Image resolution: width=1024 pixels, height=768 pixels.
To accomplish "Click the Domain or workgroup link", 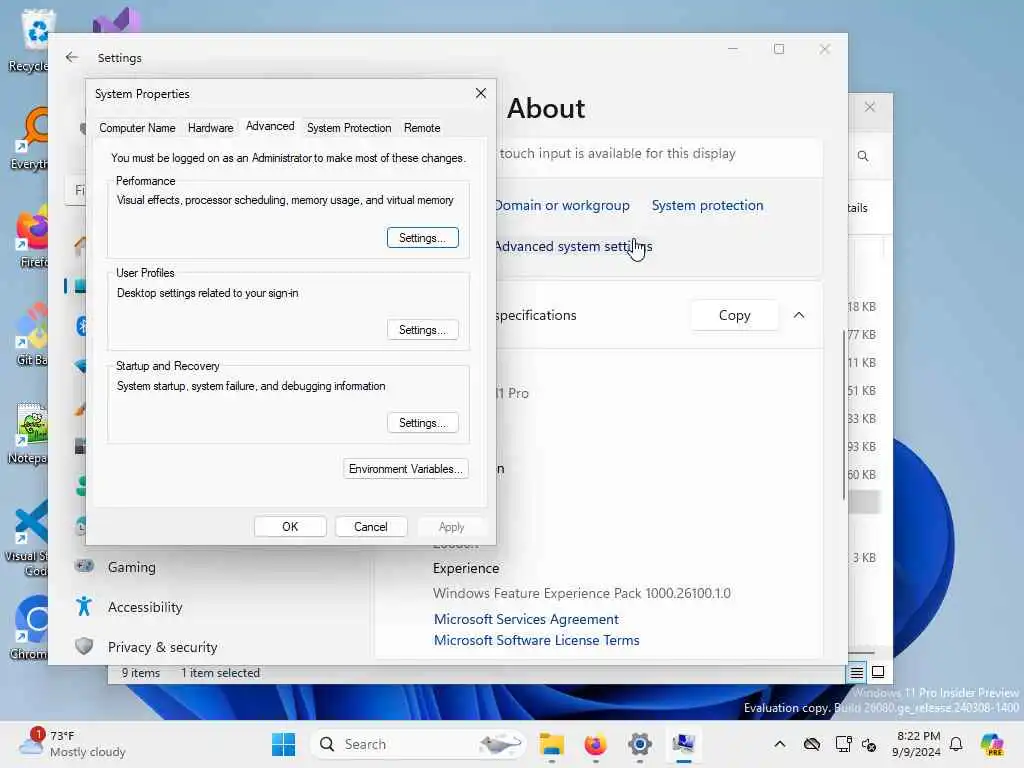I will click(x=562, y=205).
